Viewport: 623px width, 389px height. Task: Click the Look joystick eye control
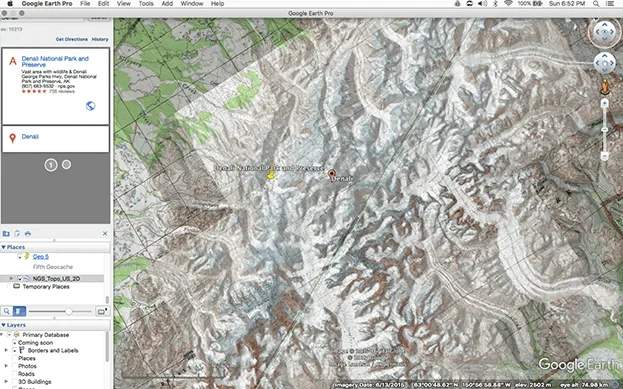[x=604, y=31]
